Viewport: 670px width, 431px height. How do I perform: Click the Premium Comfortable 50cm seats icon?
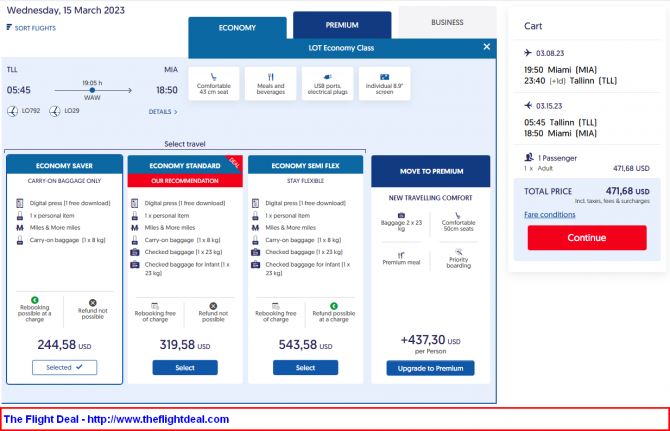(x=458, y=215)
